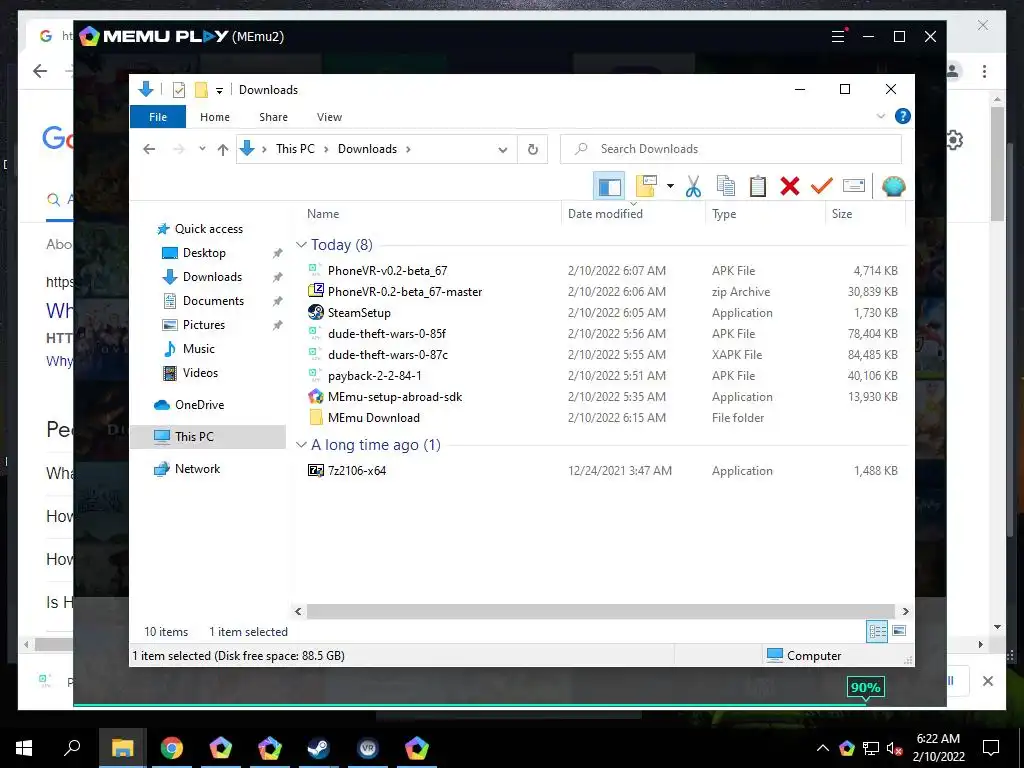This screenshot has width=1024, height=768.
Task: Open the Share ribbon tab
Action: click(273, 117)
